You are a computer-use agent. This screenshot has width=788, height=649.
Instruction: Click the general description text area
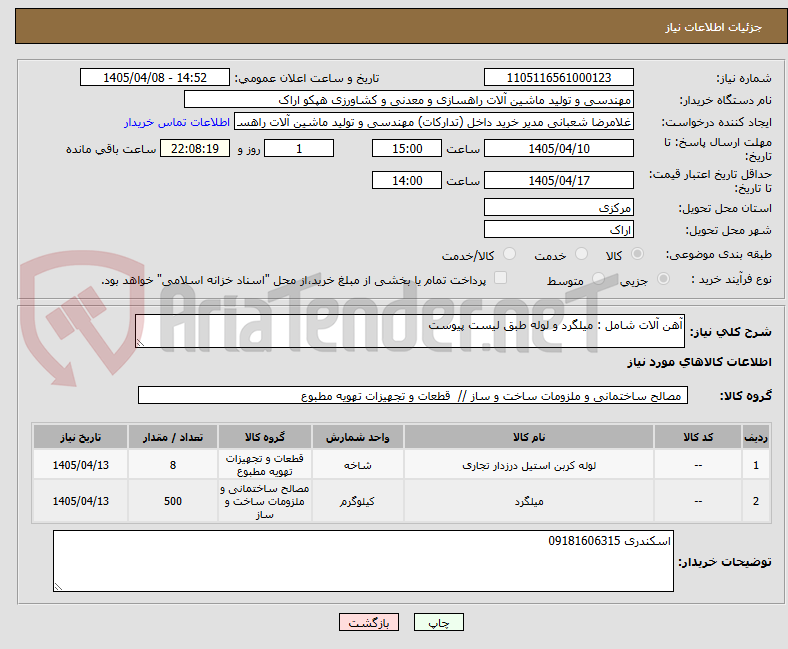[410, 331]
